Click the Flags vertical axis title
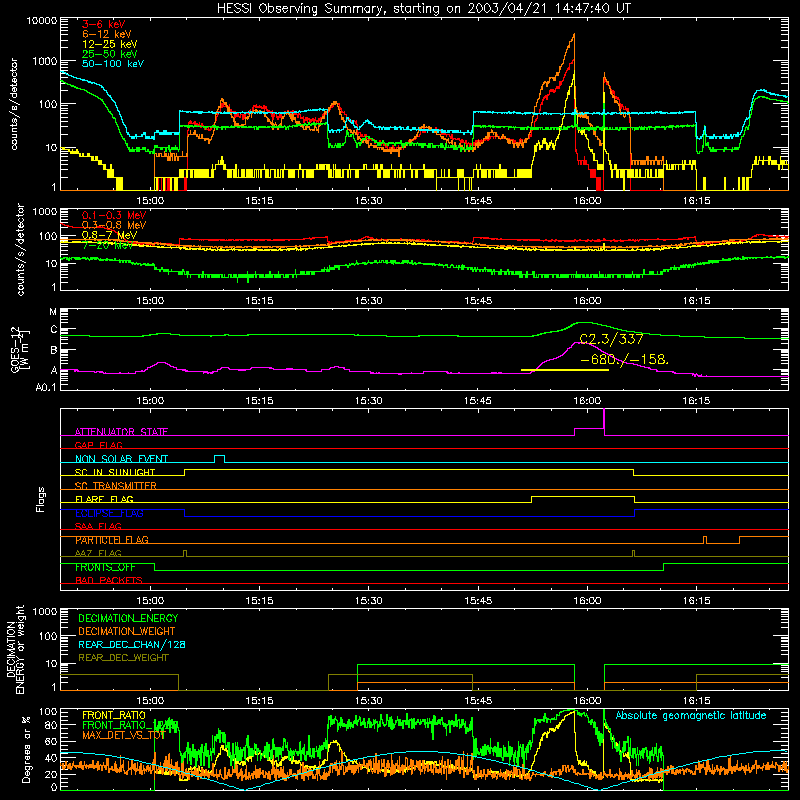The width and height of the screenshot is (800, 800). pyautogui.click(x=41, y=499)
